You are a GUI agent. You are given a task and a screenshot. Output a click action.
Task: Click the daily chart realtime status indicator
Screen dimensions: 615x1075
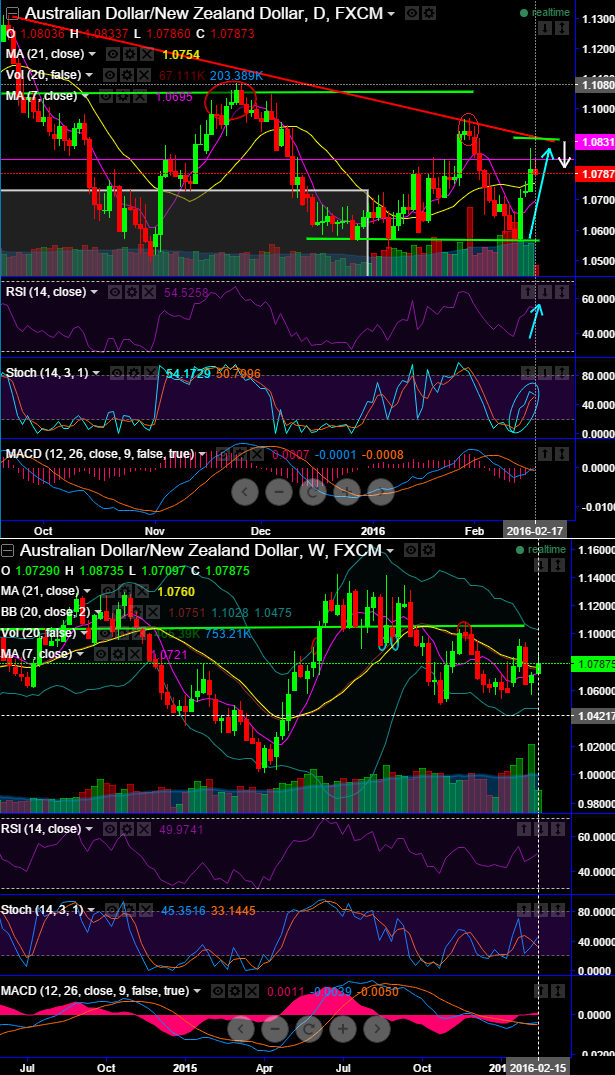pos(543,13)
